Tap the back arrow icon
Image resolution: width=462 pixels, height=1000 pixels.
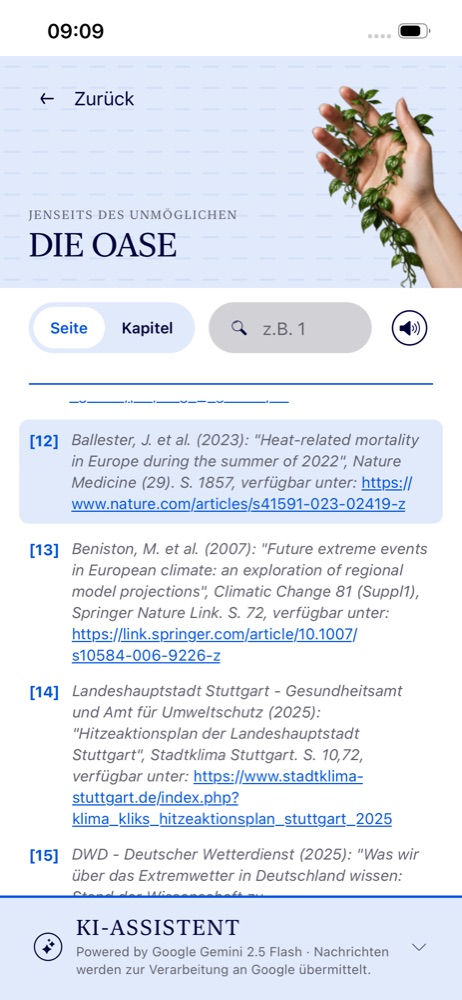coord(47,99)
